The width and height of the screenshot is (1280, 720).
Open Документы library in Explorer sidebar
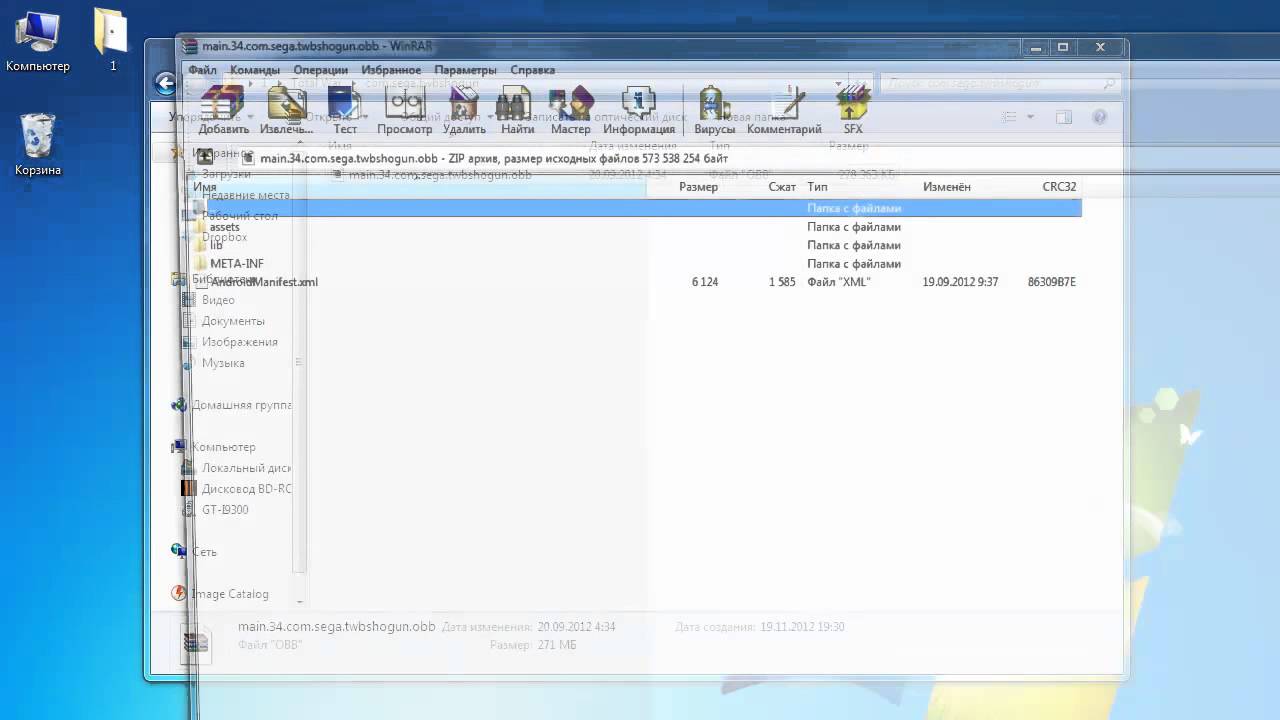pyautogui.click(x=232, y=321)
